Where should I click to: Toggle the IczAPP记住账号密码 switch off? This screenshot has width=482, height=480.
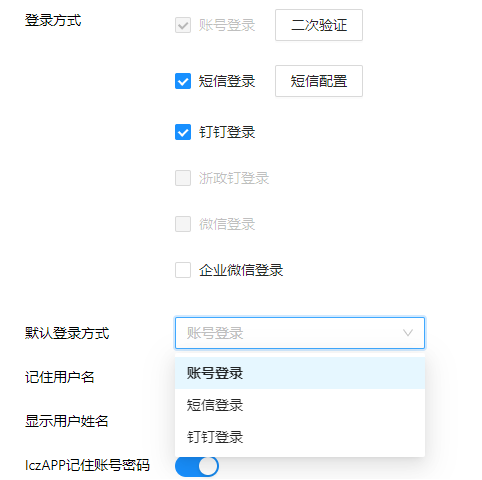click(x=197, y=466)
